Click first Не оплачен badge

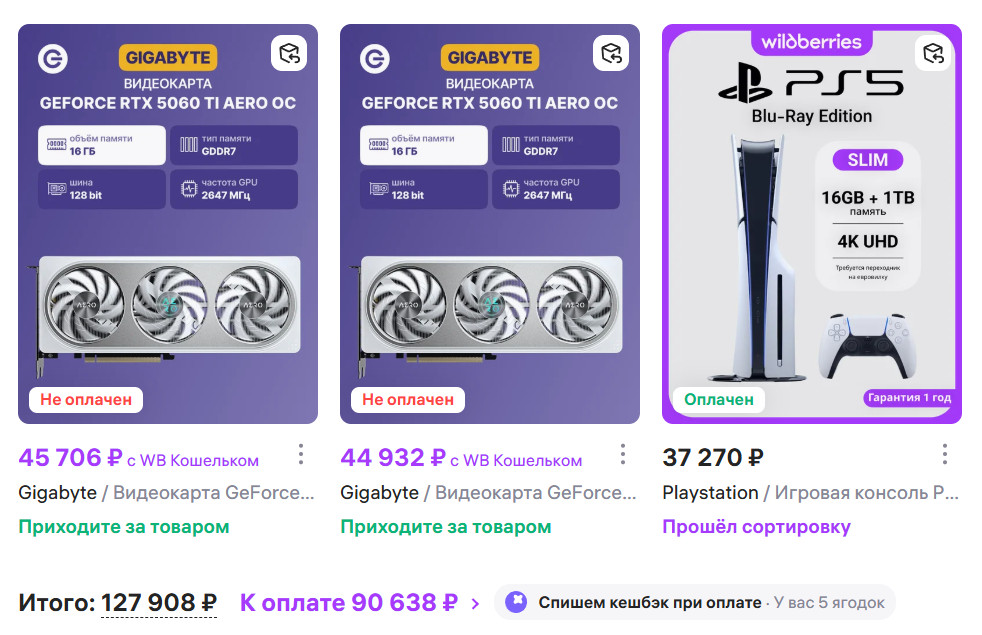(x=86, y=400)
